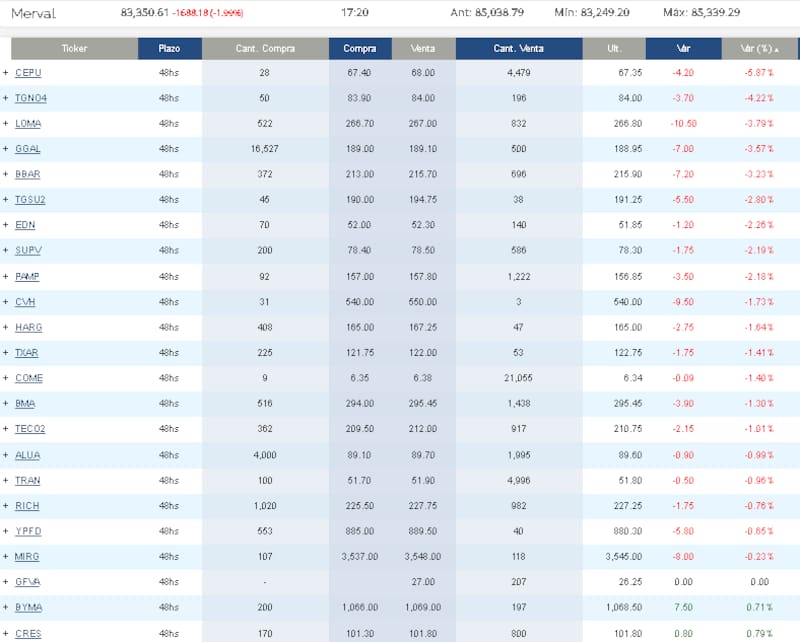Viewport: 800px width, 642px height.
Task: Click the TGSU2 ticker link
Action: click(x=30, y=200)
